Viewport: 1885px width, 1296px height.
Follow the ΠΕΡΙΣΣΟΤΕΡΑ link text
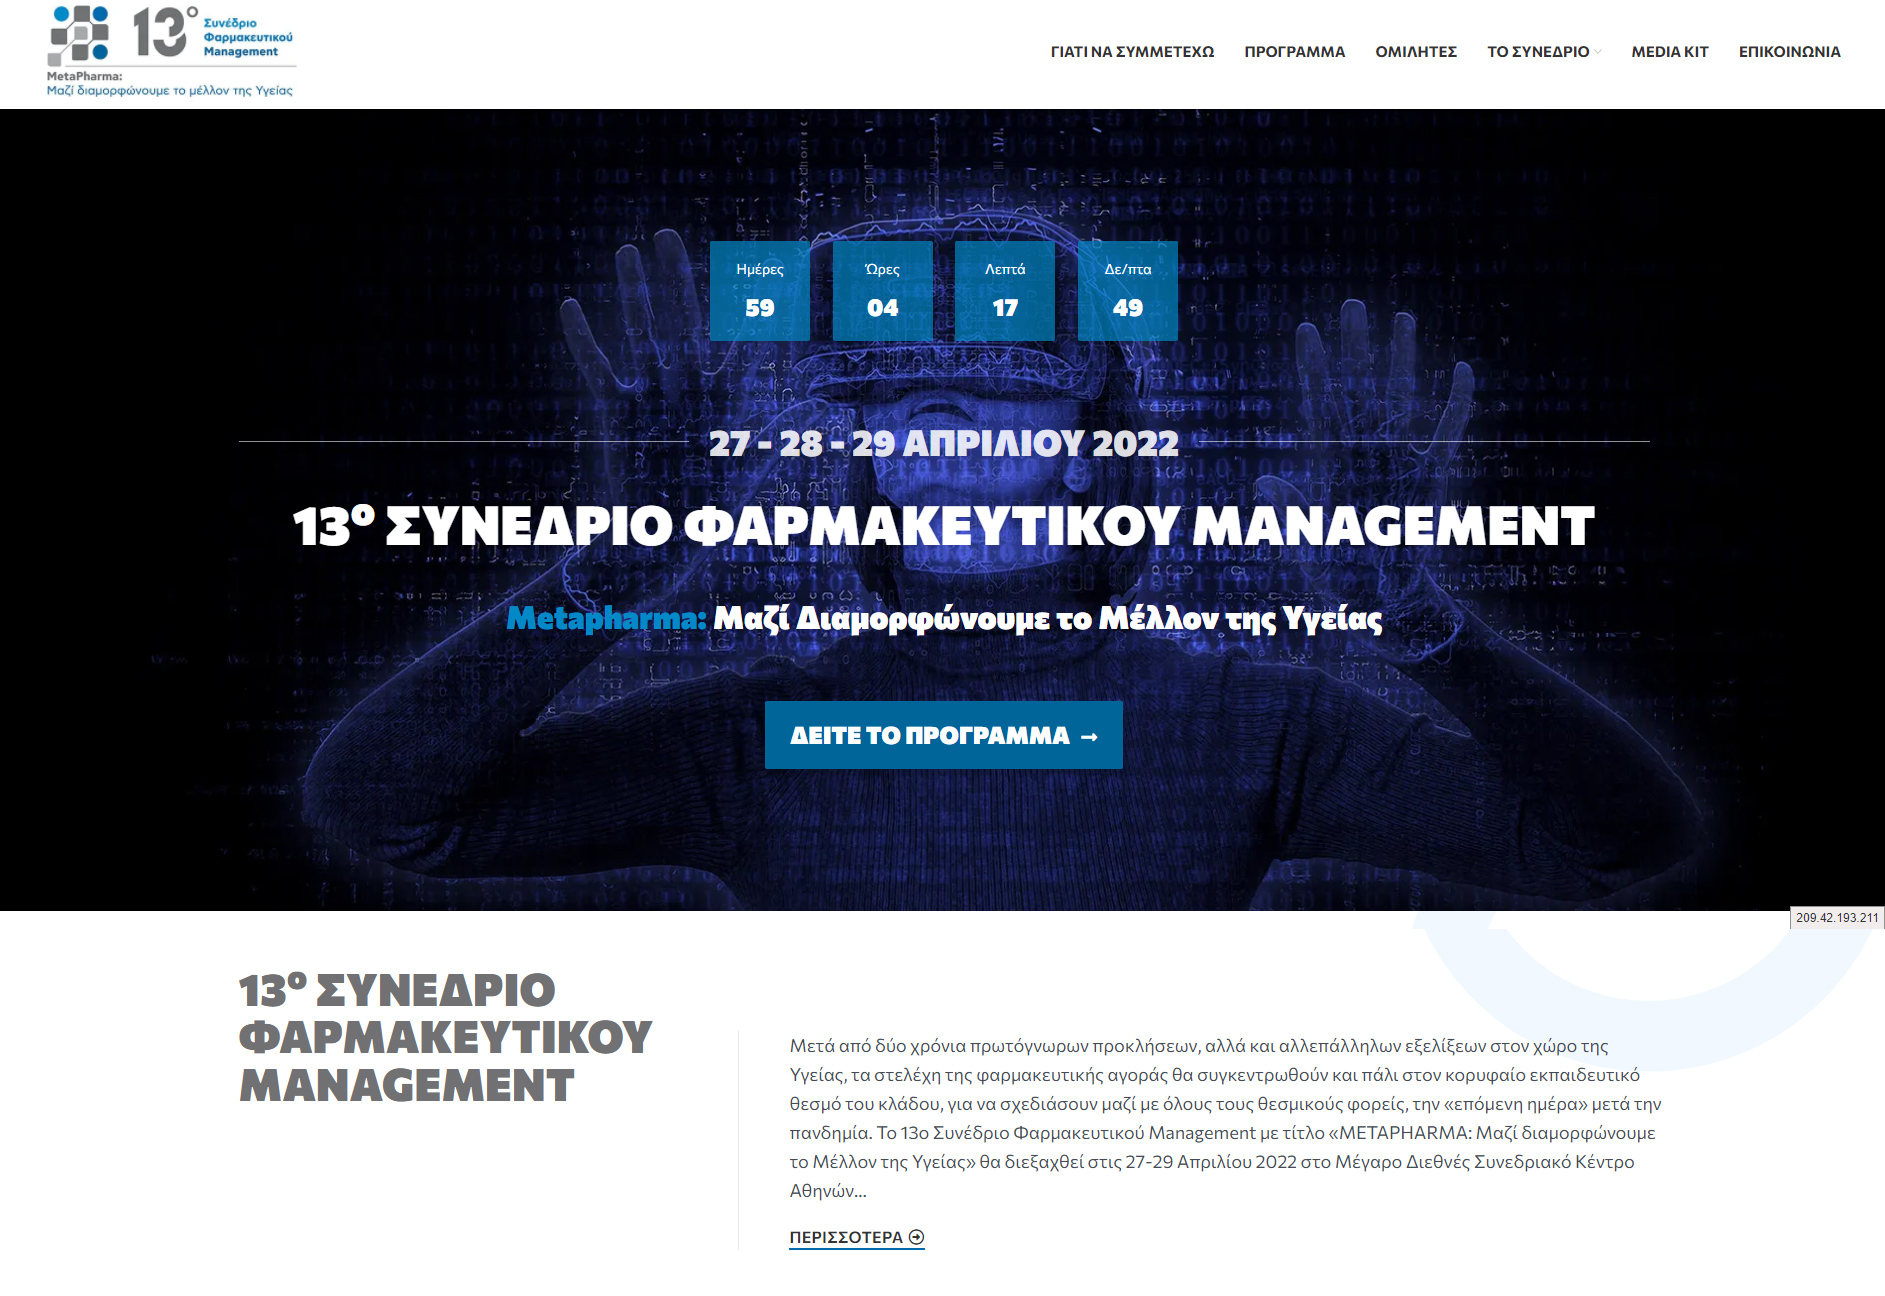click(x=846, y=1237)
